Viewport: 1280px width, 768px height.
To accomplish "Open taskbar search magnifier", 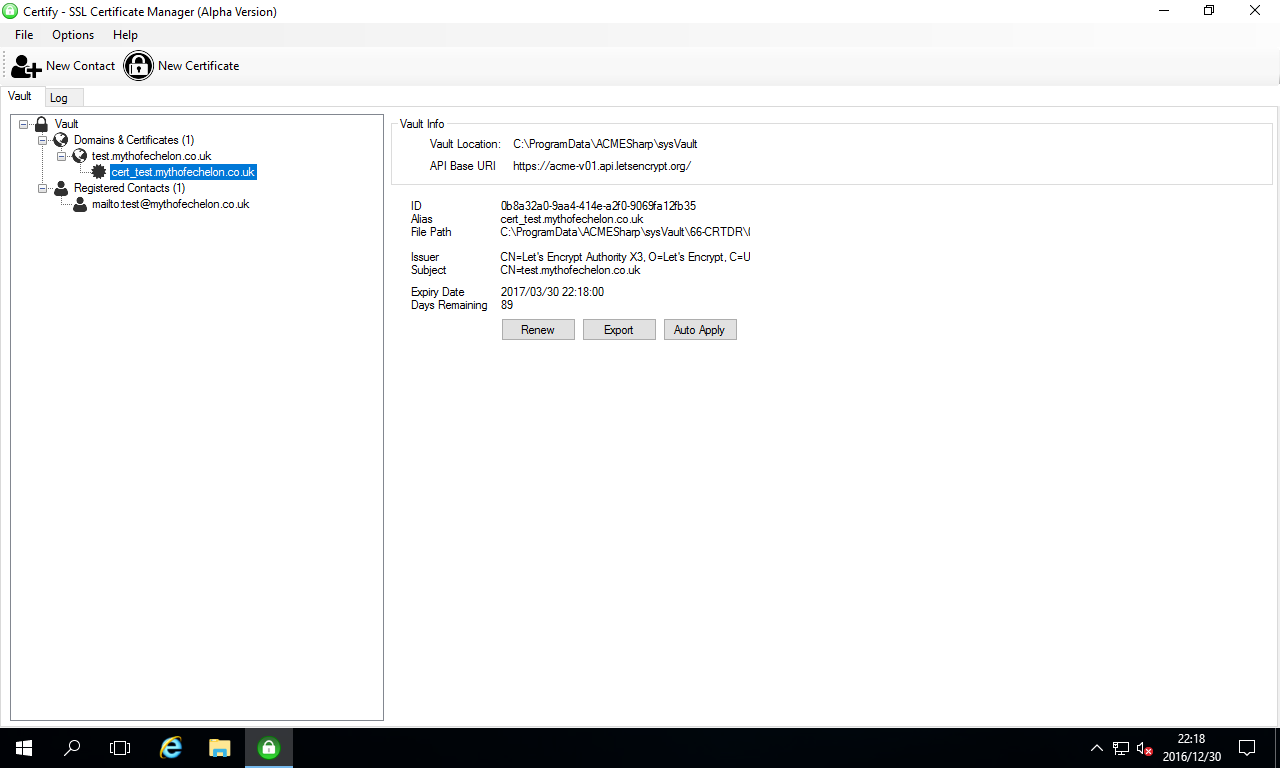I will pos(72,747).
